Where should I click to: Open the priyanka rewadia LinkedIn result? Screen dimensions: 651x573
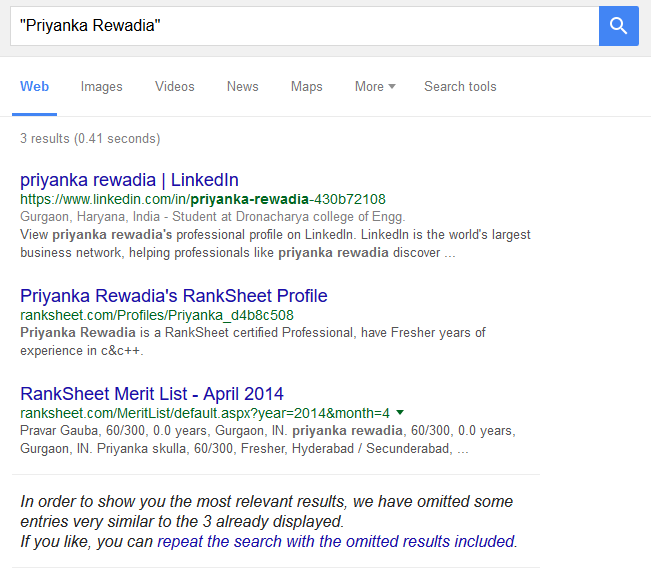(x=129, y=180)
